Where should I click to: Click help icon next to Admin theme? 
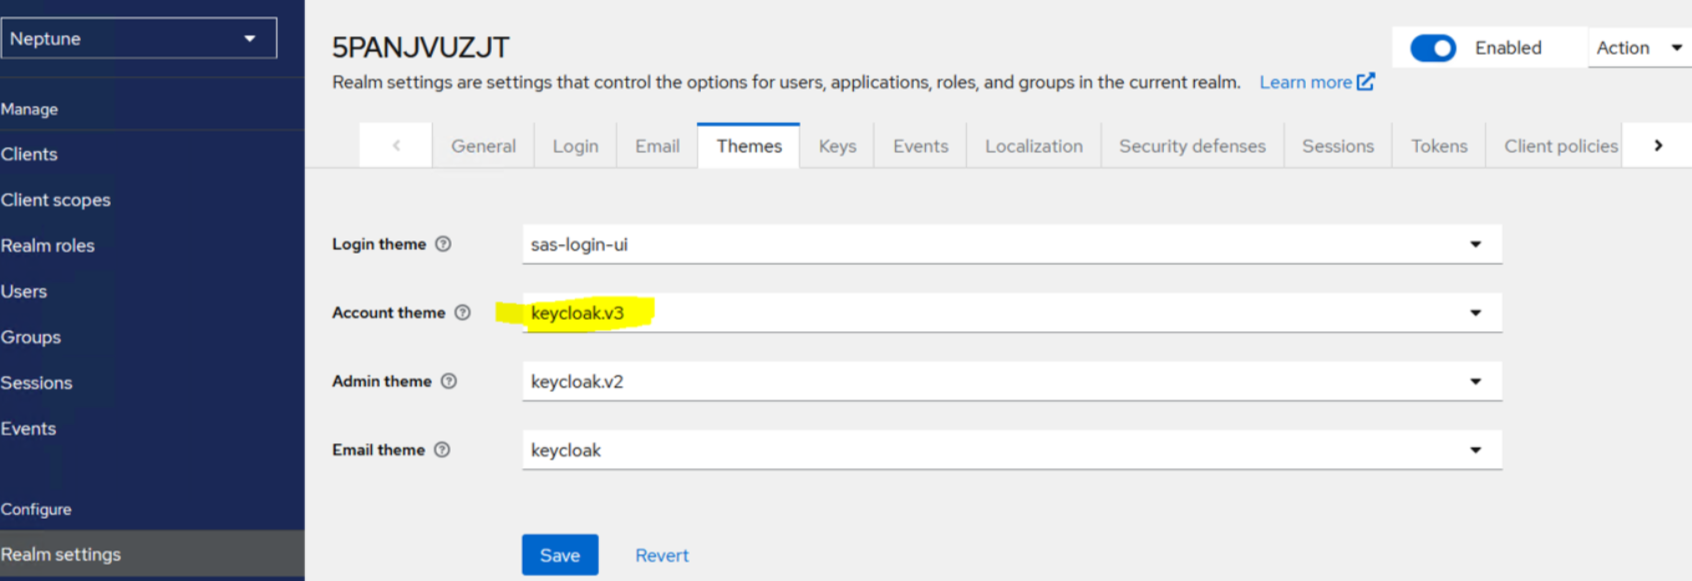(x=449, y=381)
